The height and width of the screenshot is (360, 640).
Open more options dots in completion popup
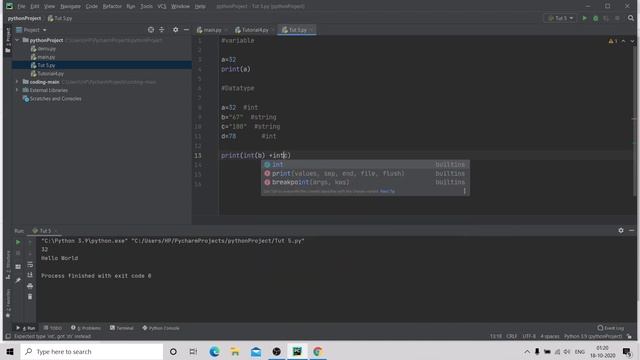pos(464,191)
